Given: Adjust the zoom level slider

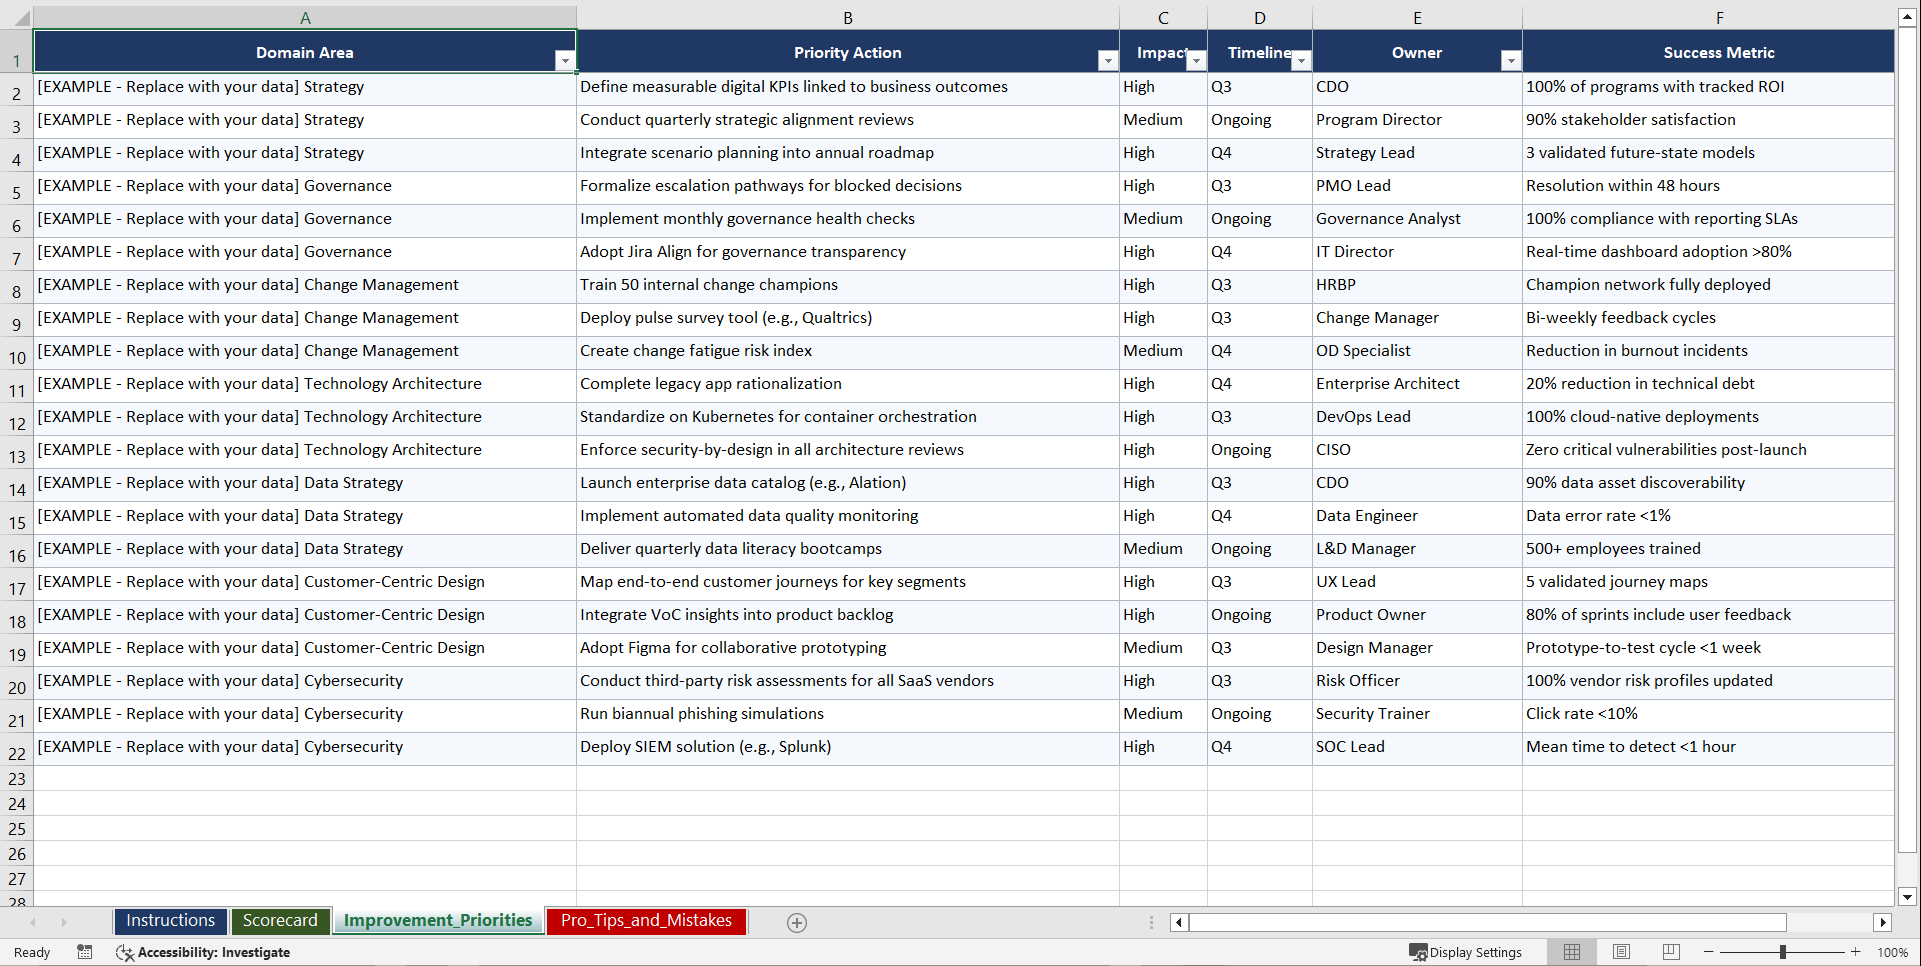Looking at the screenshot, I should tap(1783, 952).
